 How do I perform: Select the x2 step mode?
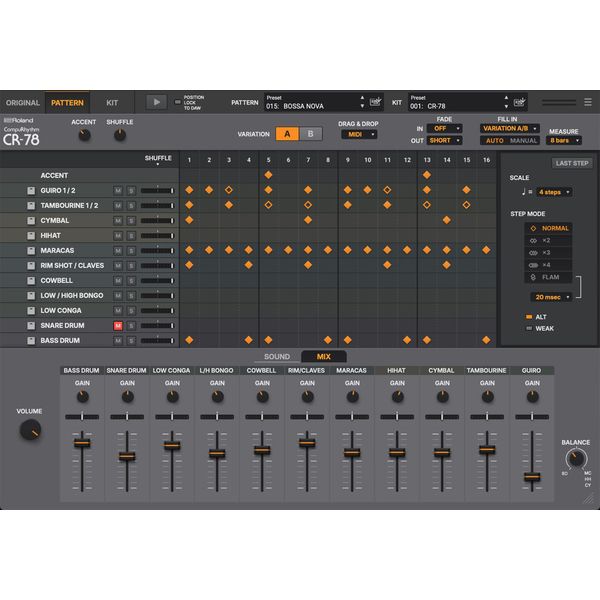[x=548, y=240]
